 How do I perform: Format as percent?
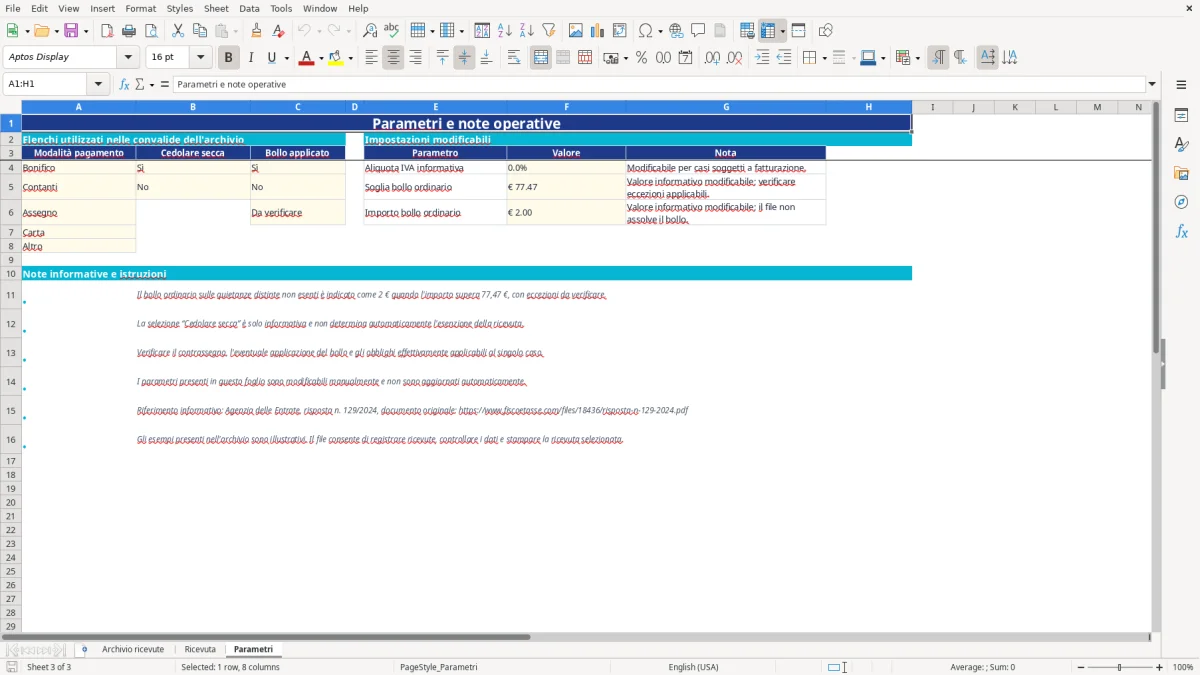coord(641,58)
